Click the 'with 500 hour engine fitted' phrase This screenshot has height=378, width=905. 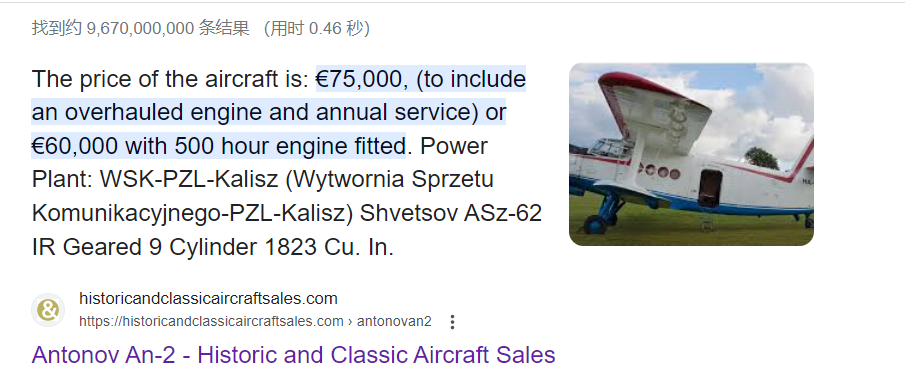265,147
